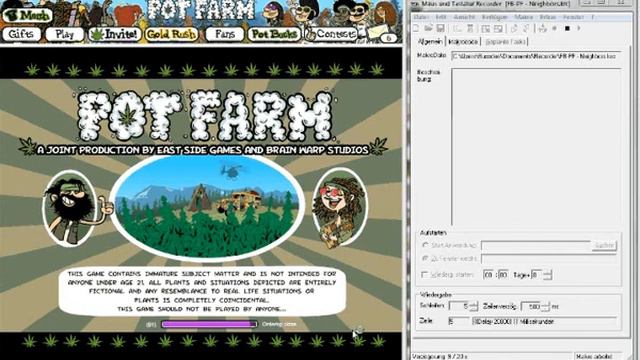Click the Makro arbeitet status text

pos(595,356)
